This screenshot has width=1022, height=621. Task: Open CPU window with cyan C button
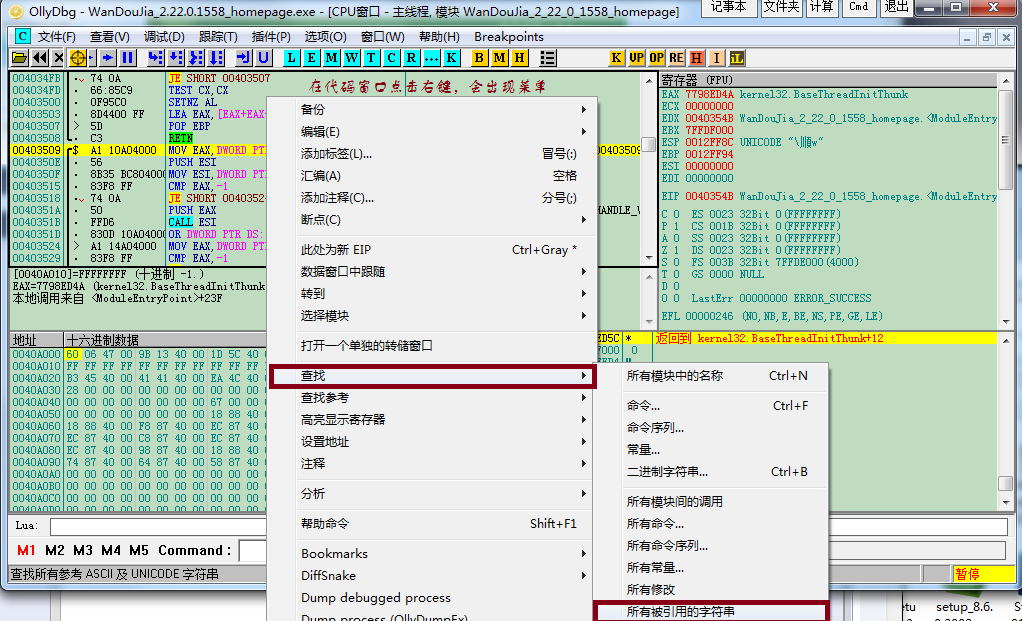[391, 58]
